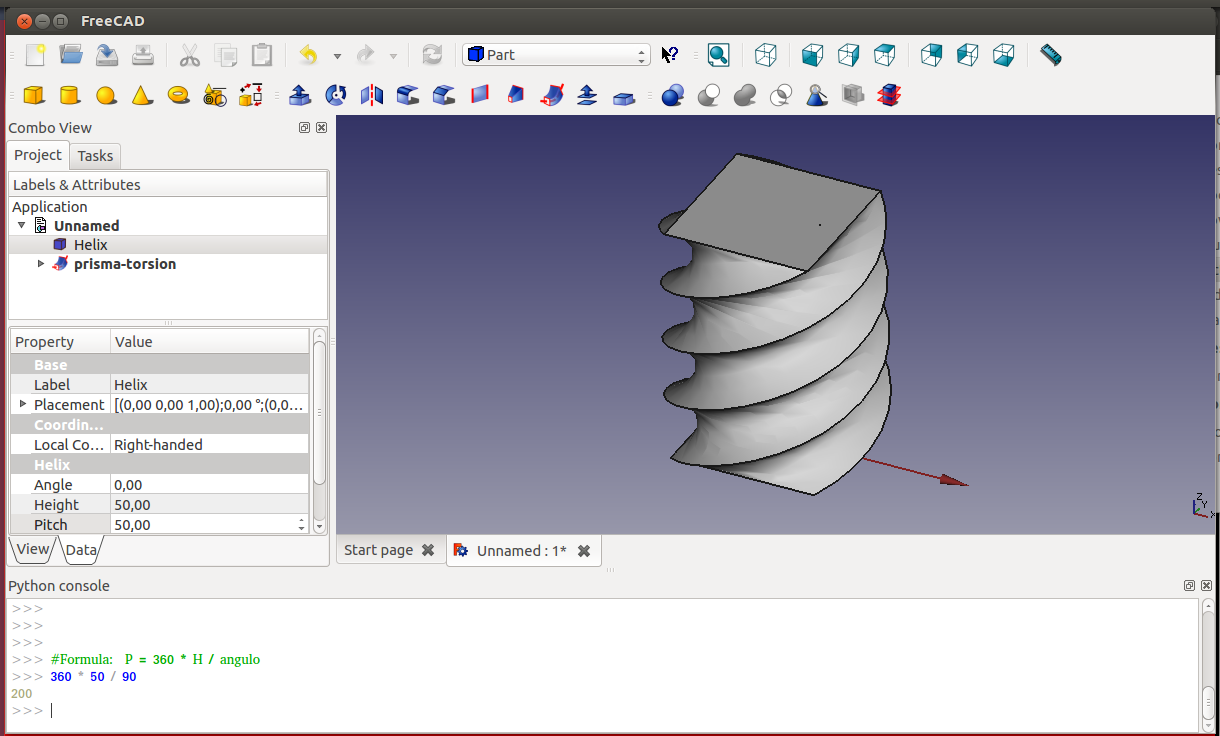Image resolution: width=1220 pixels, height=736 pixels.
Task: Click the Save document icon
Action: [107, 55]
